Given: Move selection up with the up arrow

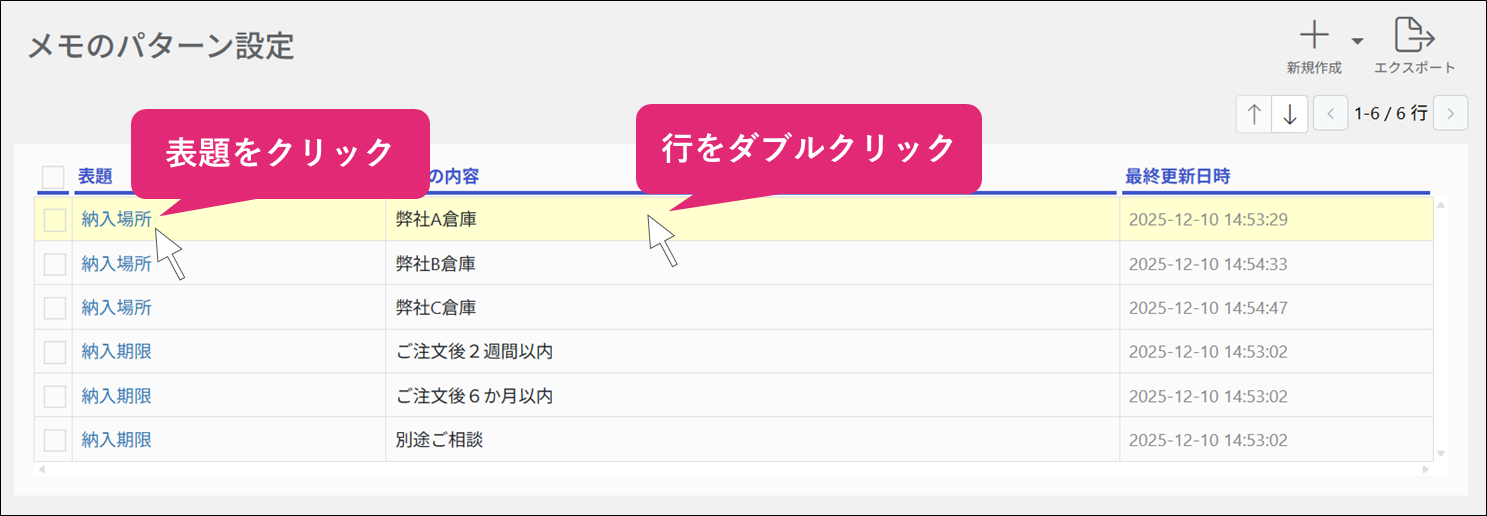Looking at the screenshot, I should click(x=1254, y=114).
